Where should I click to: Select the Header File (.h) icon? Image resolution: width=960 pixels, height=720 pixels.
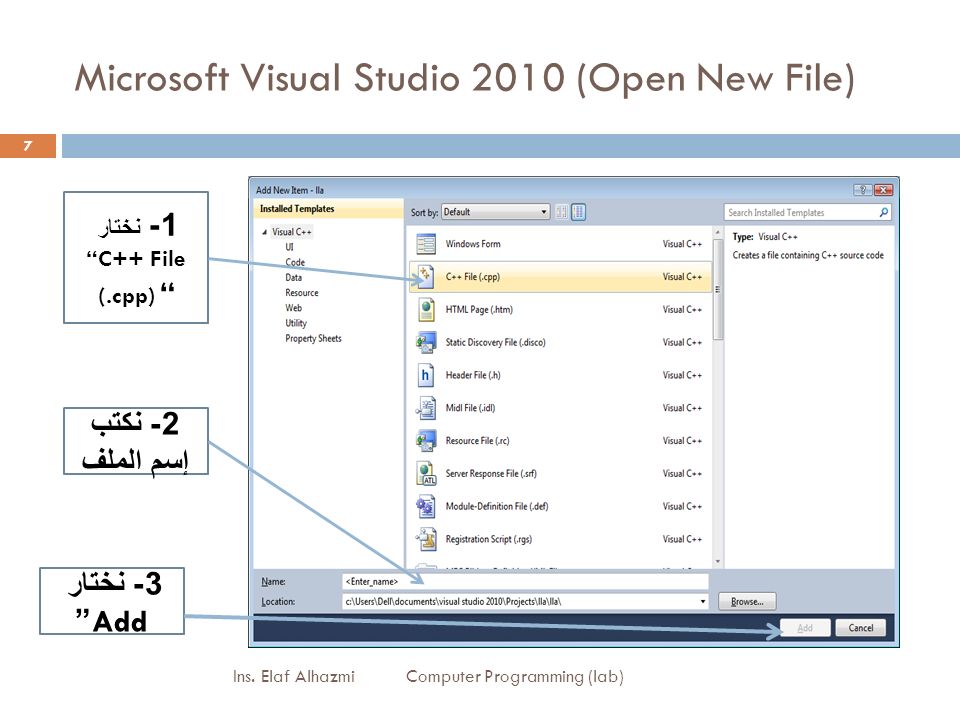426,375
